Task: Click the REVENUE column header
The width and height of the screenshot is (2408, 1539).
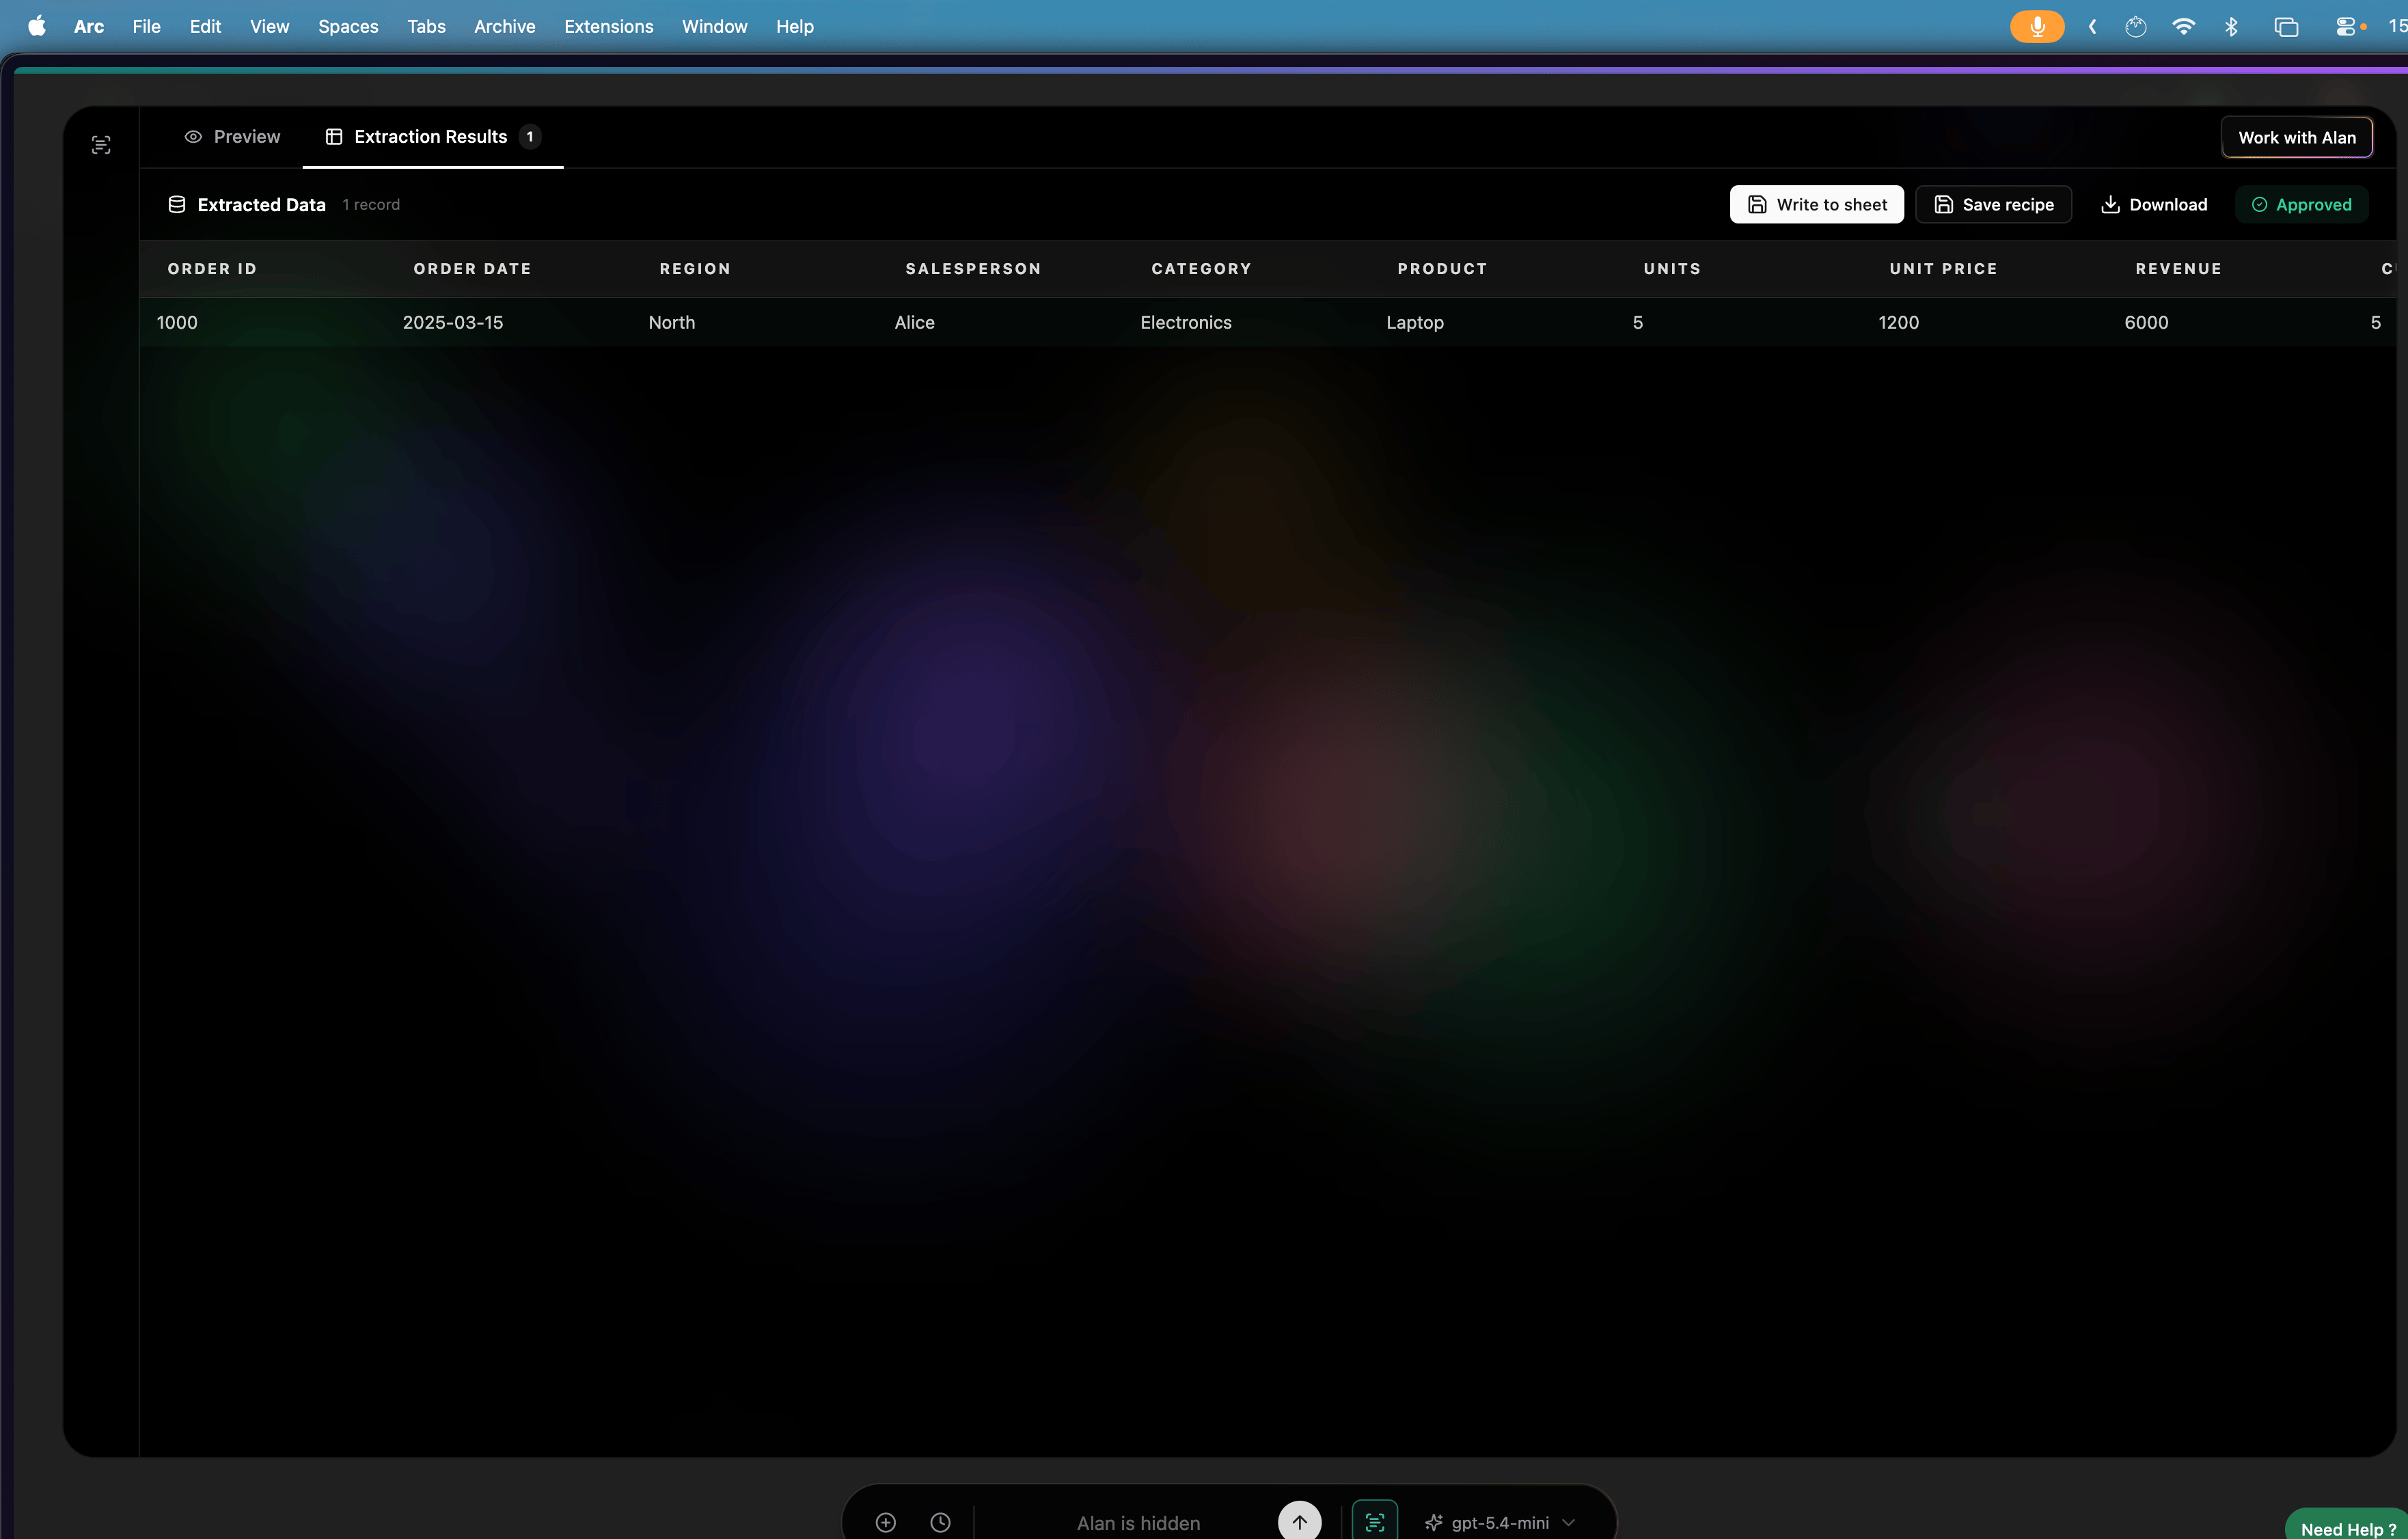Action: click(x=2178, y=269)
